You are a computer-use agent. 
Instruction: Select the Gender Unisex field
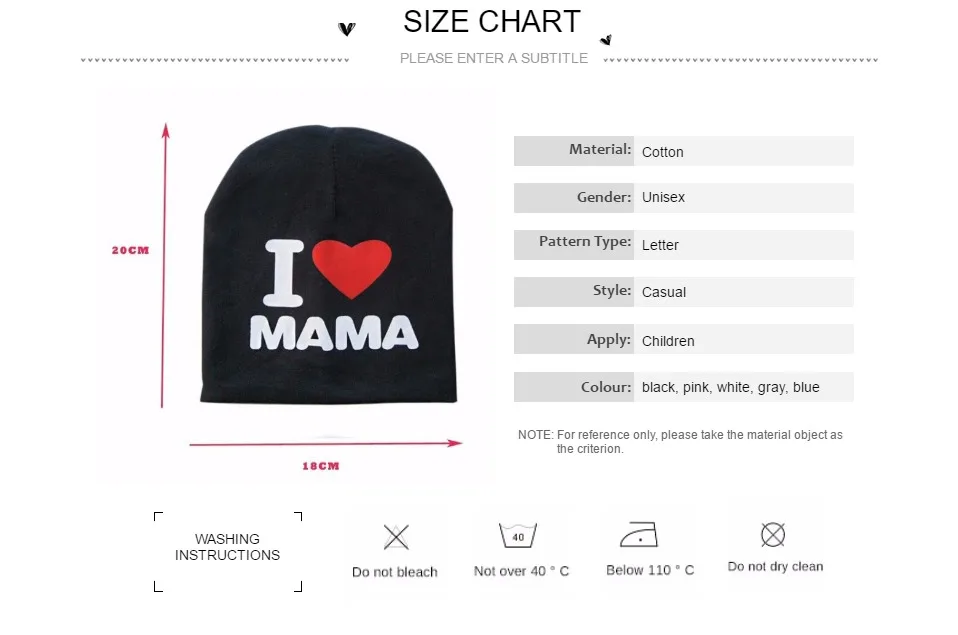coord(744,198)
